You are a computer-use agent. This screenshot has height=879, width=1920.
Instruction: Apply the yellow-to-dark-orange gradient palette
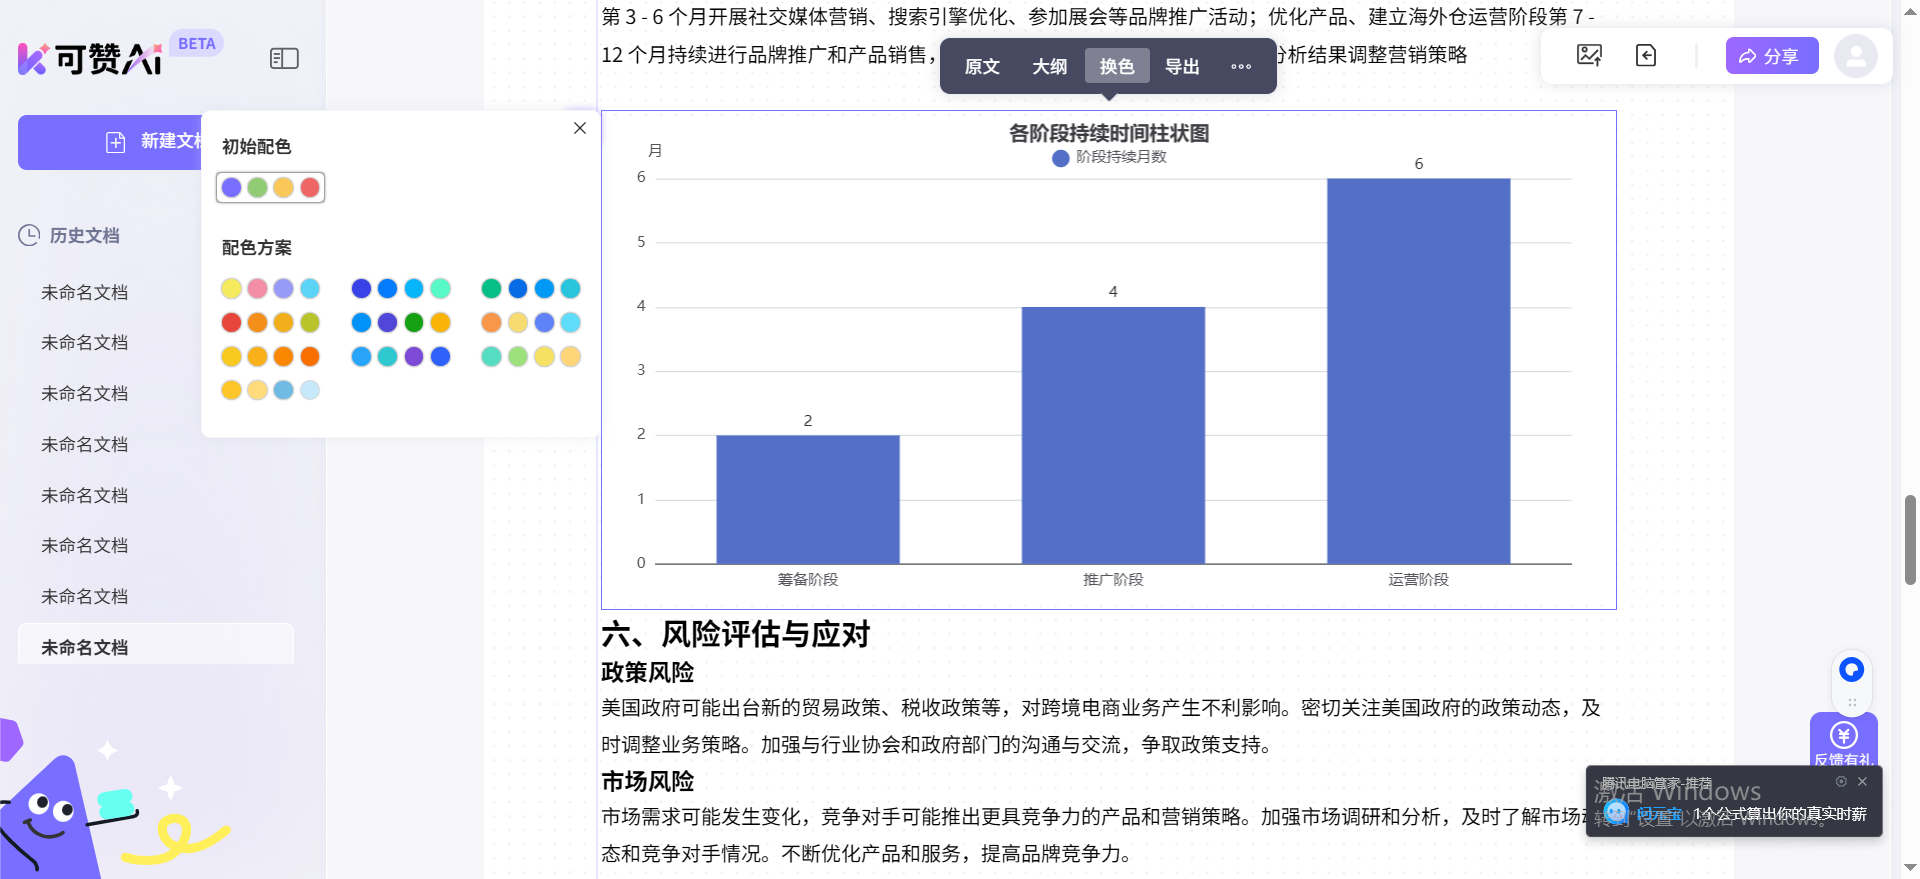pos(271,356)
